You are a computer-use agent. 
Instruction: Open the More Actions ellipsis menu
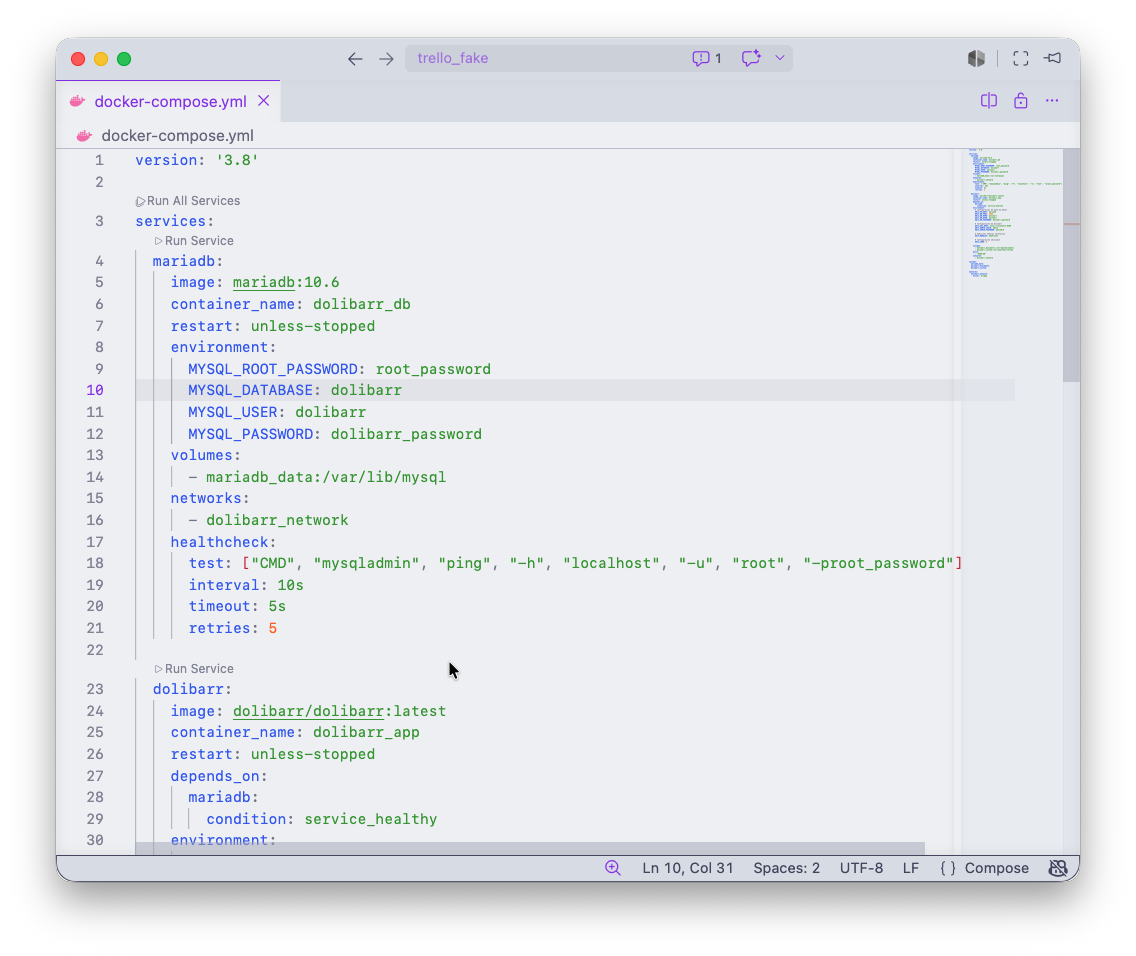1052,101
